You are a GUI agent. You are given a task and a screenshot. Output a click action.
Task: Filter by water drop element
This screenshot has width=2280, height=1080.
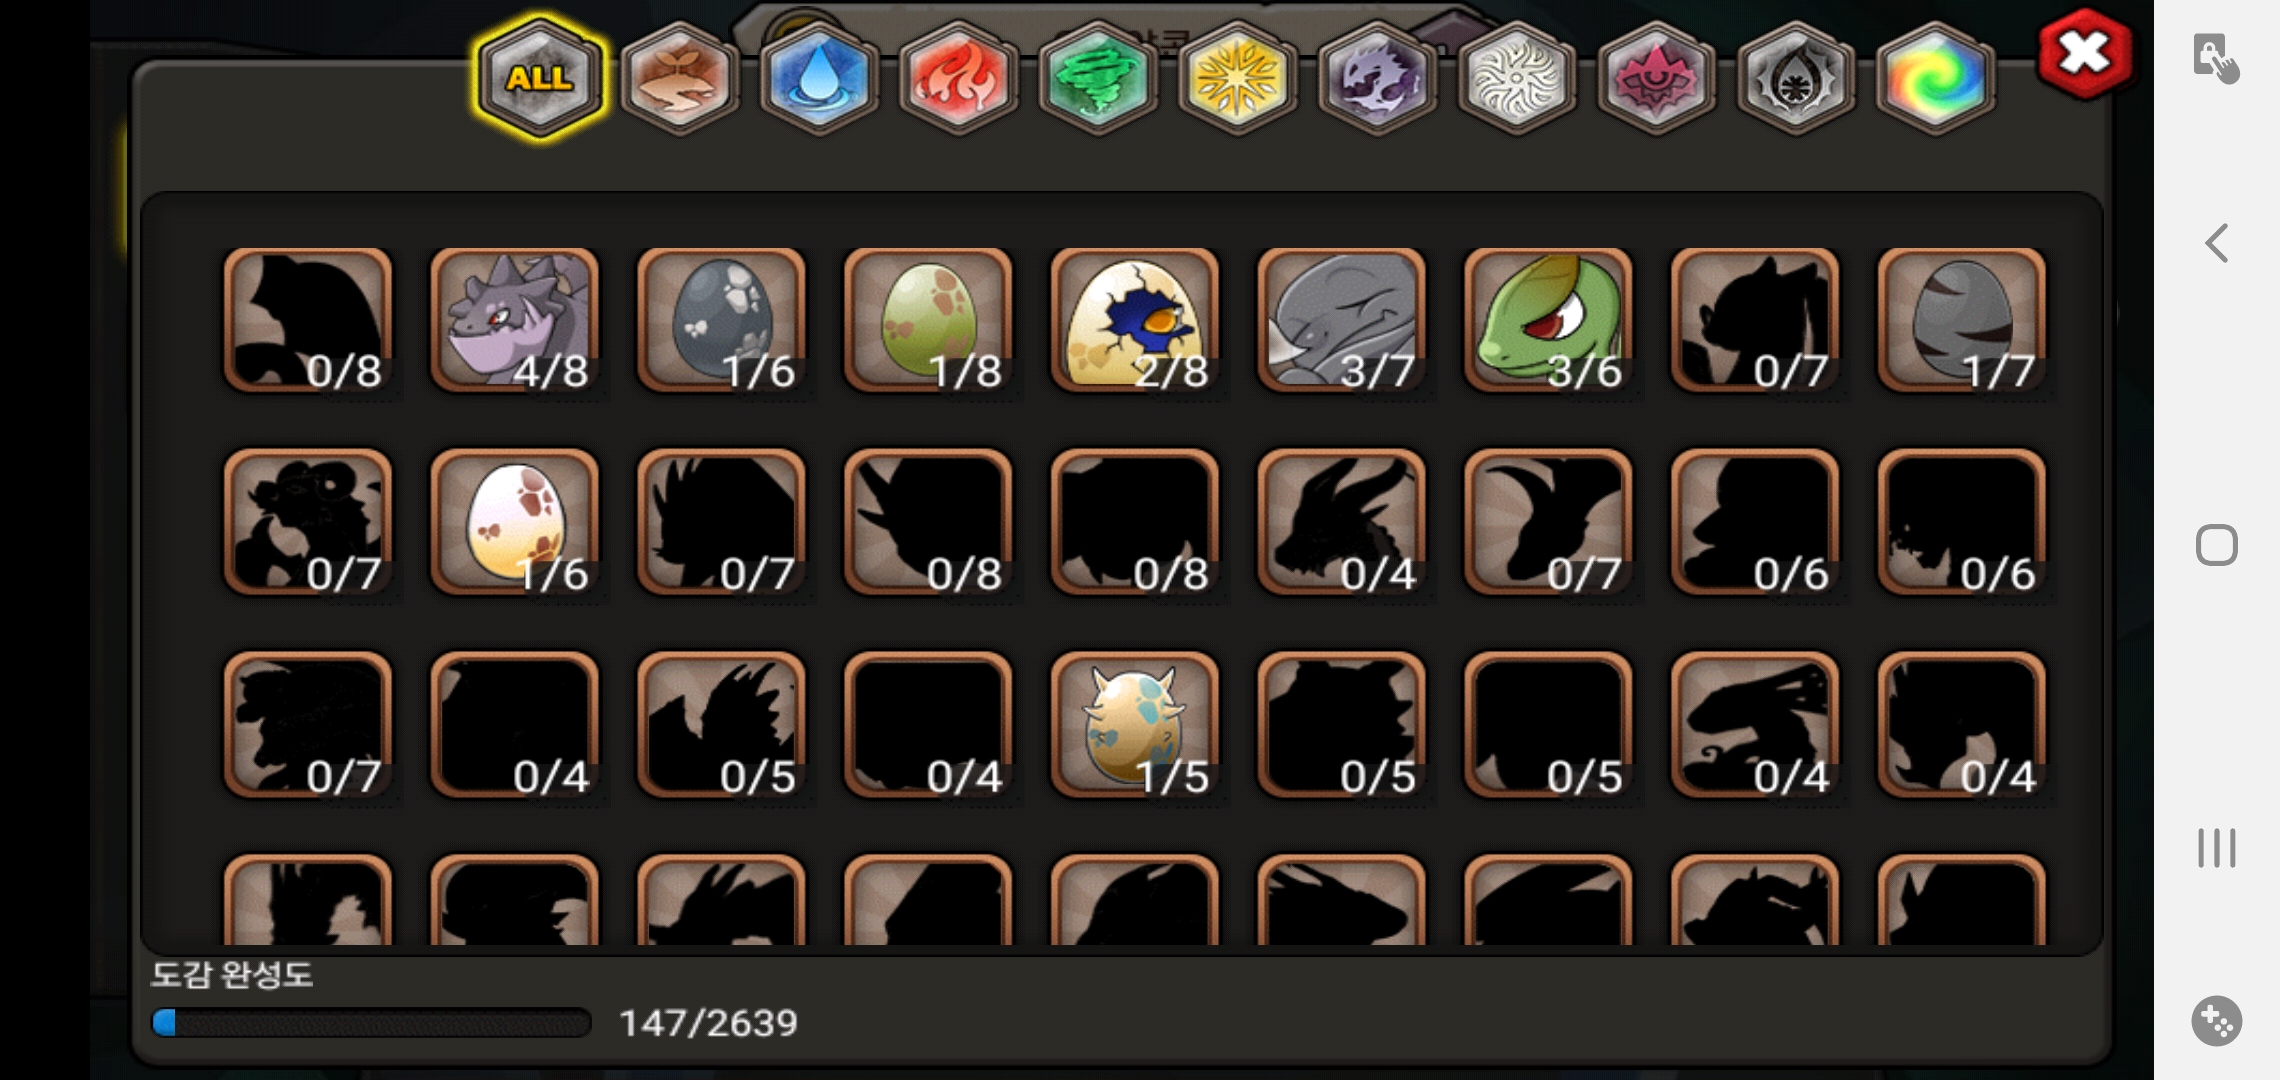[x=819, y=78]
